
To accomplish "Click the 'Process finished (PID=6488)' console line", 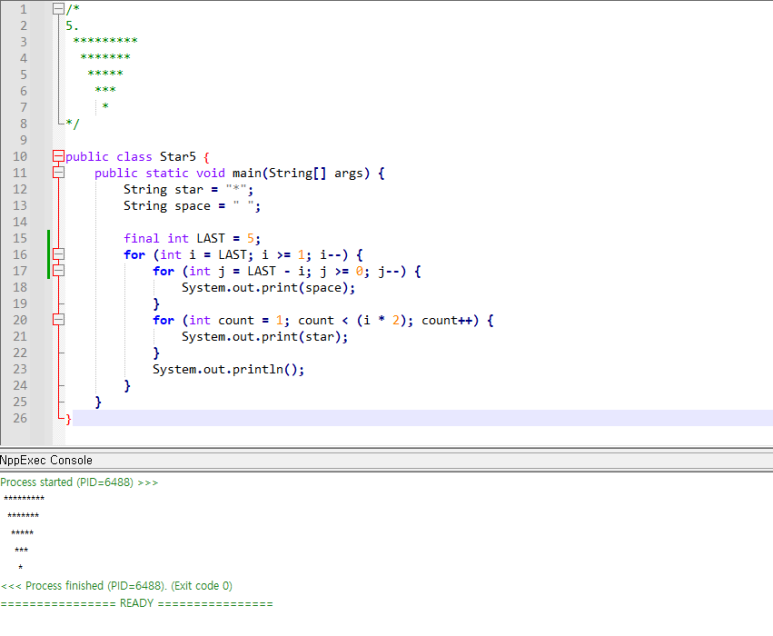I will point(116,586).
